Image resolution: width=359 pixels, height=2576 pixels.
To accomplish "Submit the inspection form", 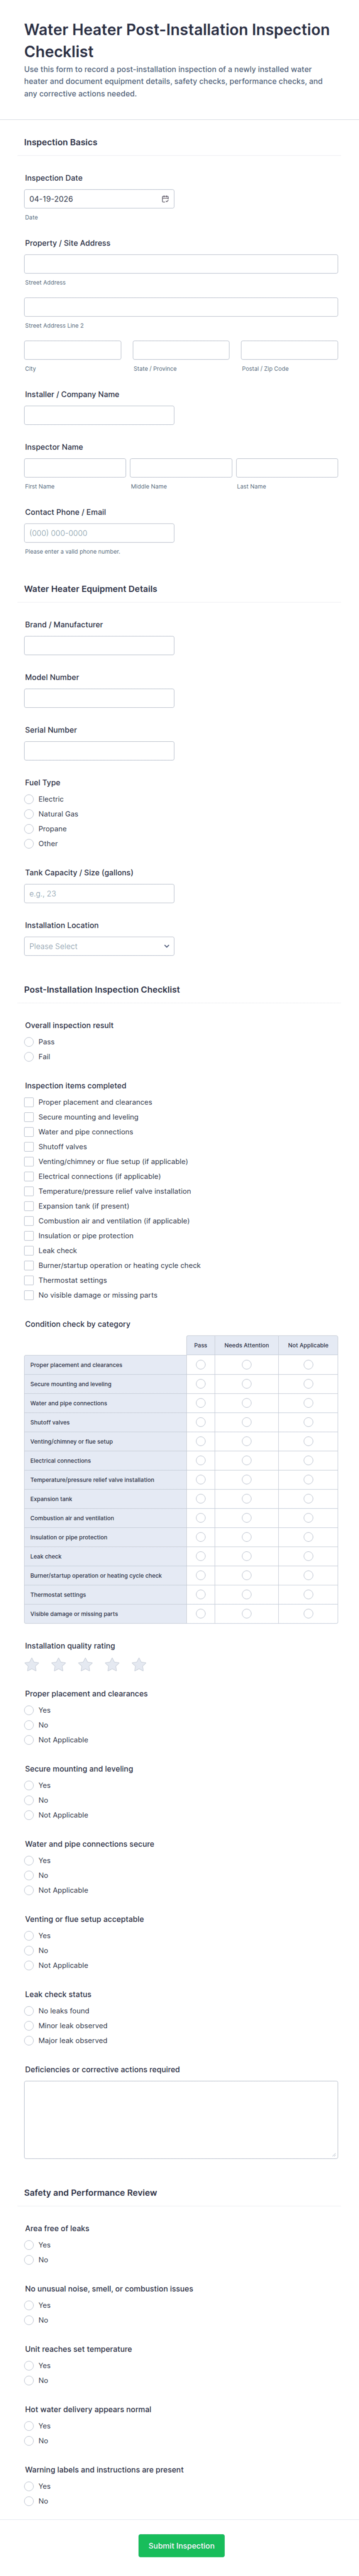I will click(x=181, y=2545).
